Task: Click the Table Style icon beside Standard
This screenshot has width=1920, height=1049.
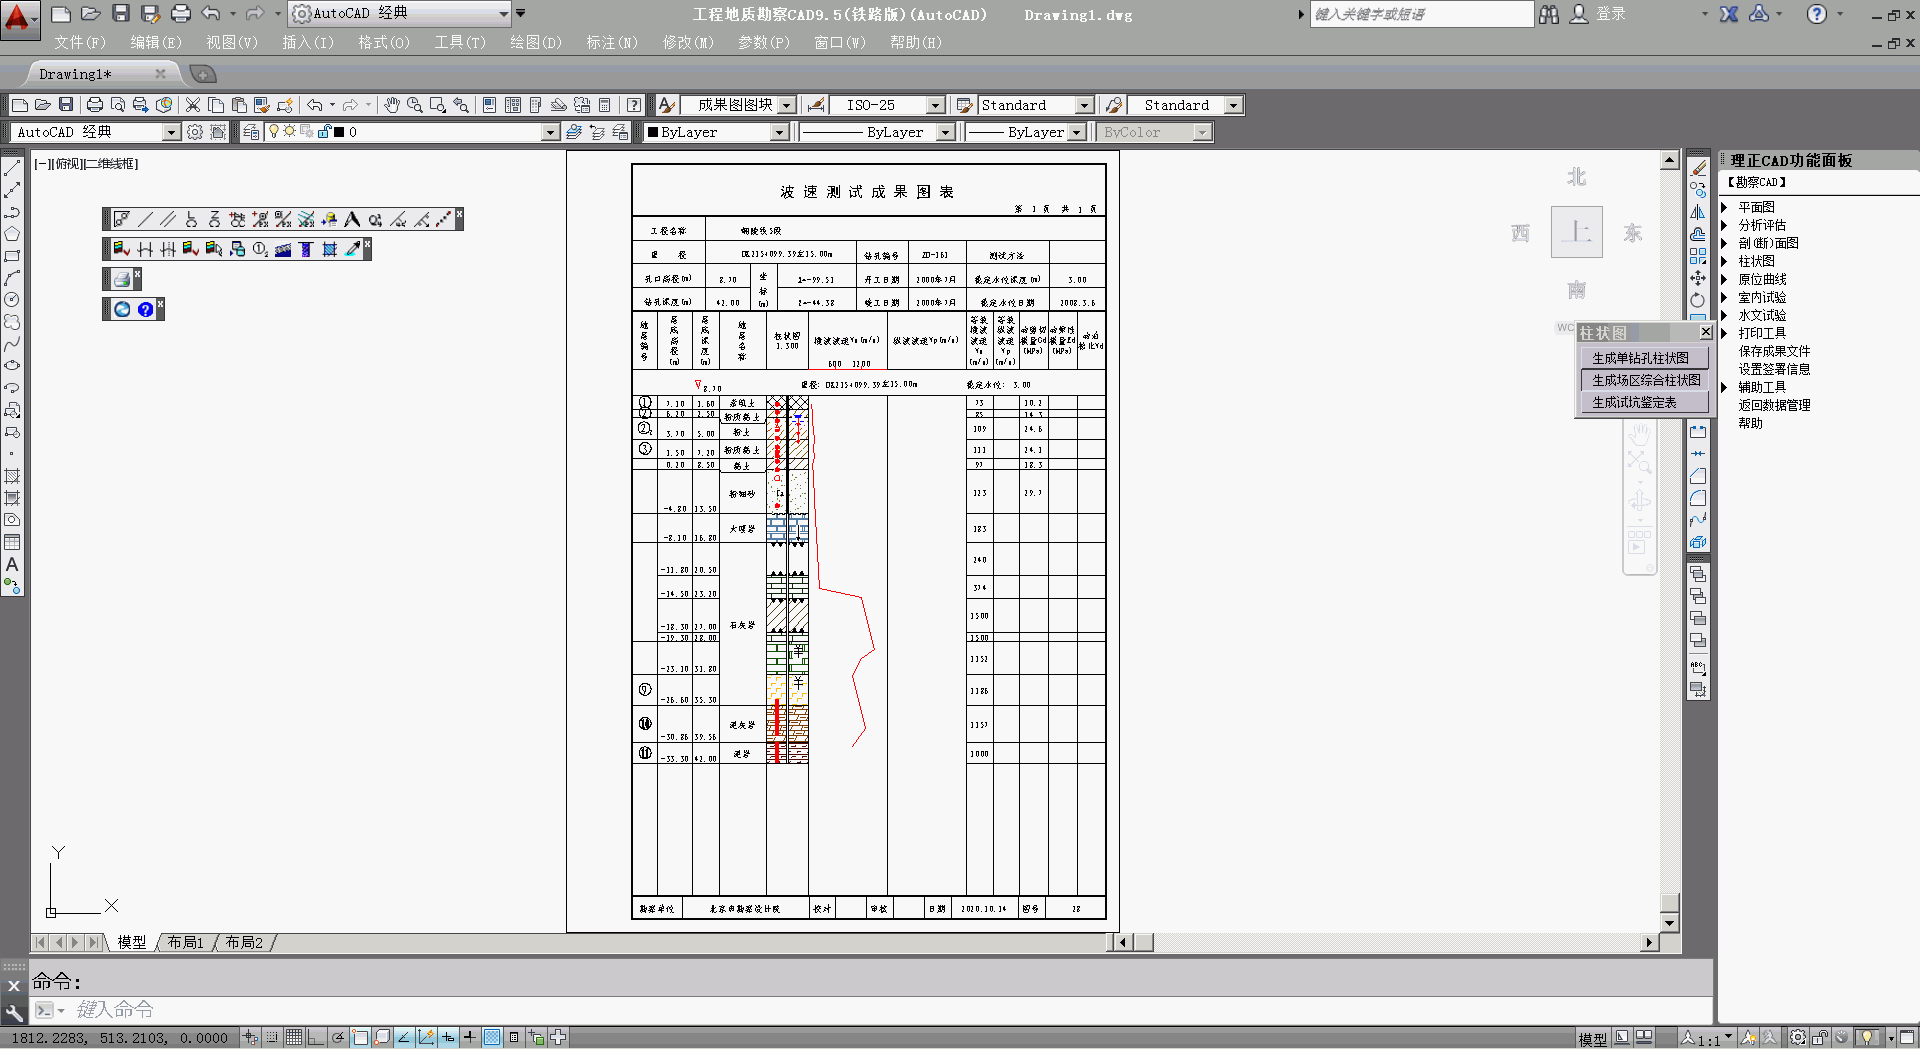Action: coord(964,105)
